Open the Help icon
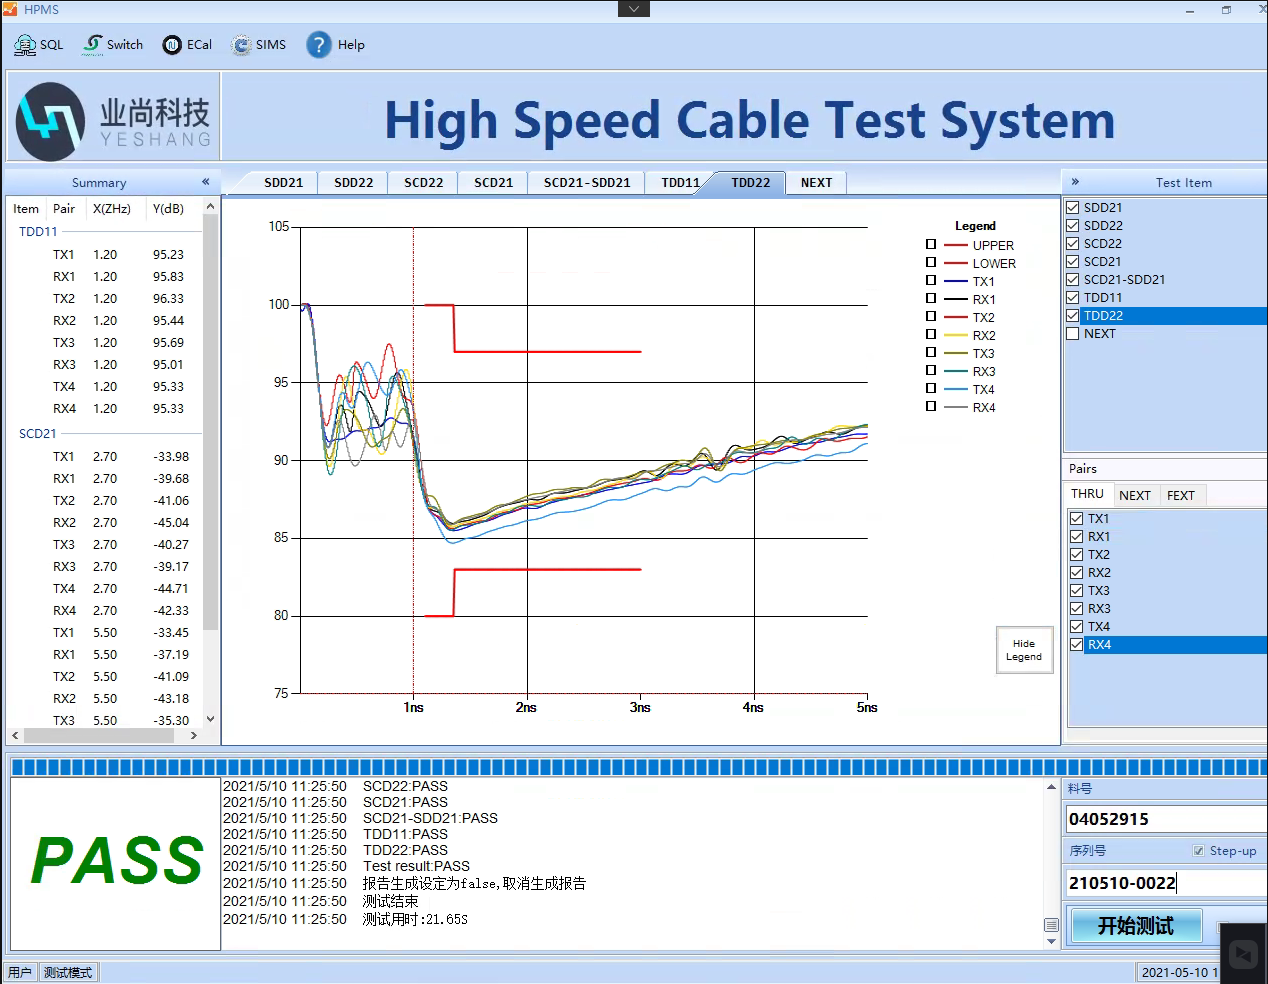 click(x=318, y=45)
